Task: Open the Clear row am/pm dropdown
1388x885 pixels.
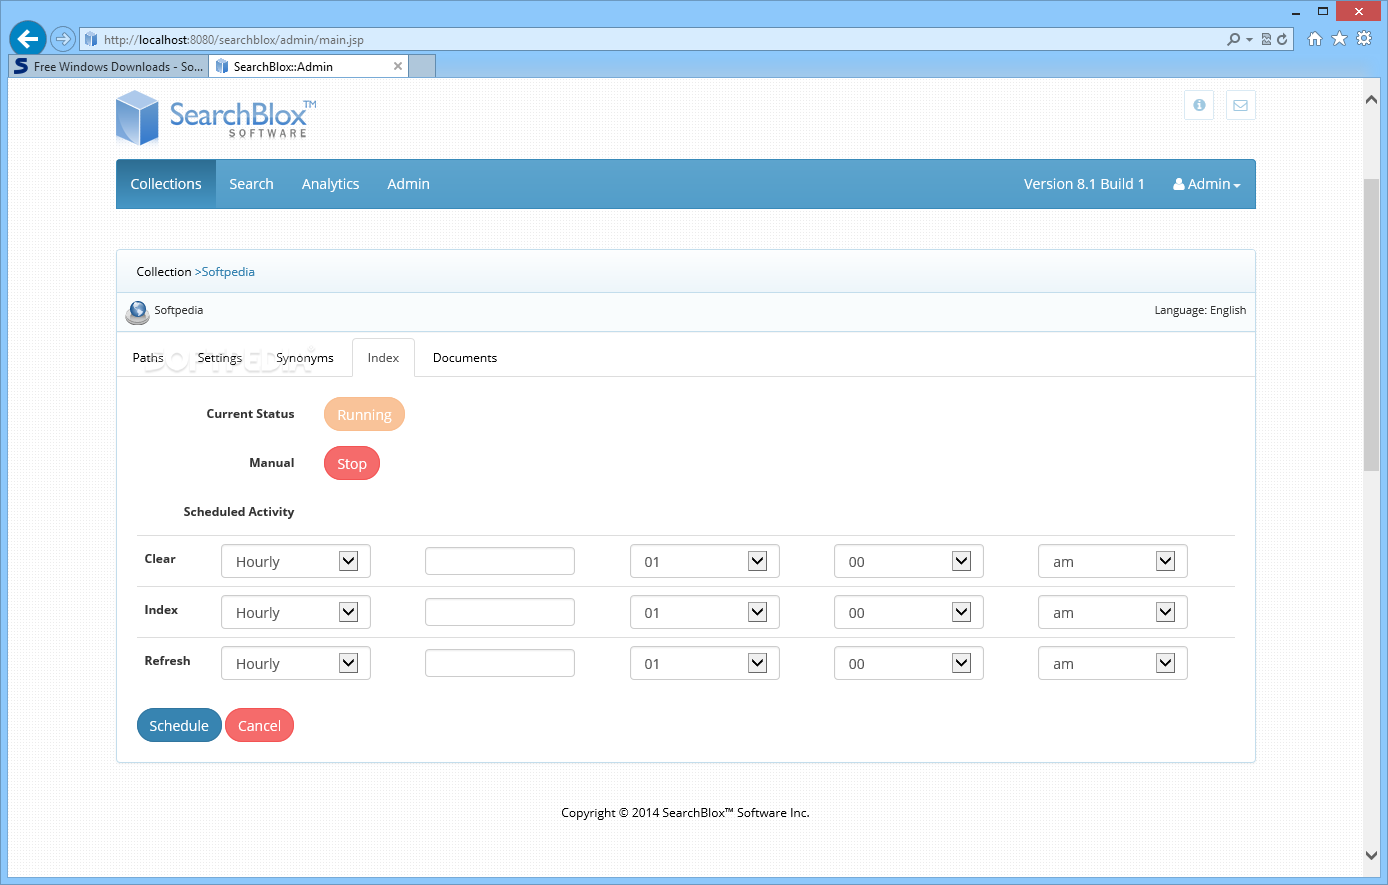Action: (x=1113, y=561)
